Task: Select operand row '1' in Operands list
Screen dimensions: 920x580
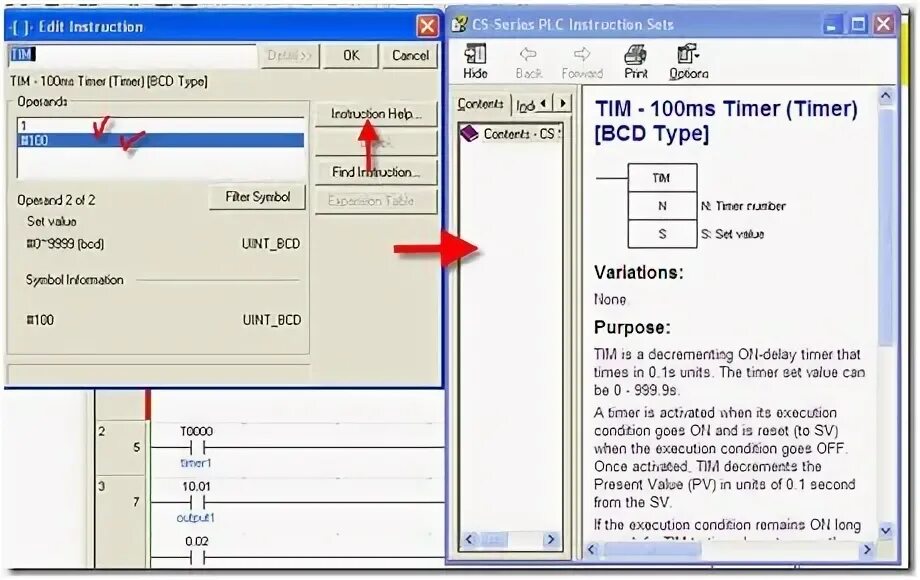Action: point(161,126)
